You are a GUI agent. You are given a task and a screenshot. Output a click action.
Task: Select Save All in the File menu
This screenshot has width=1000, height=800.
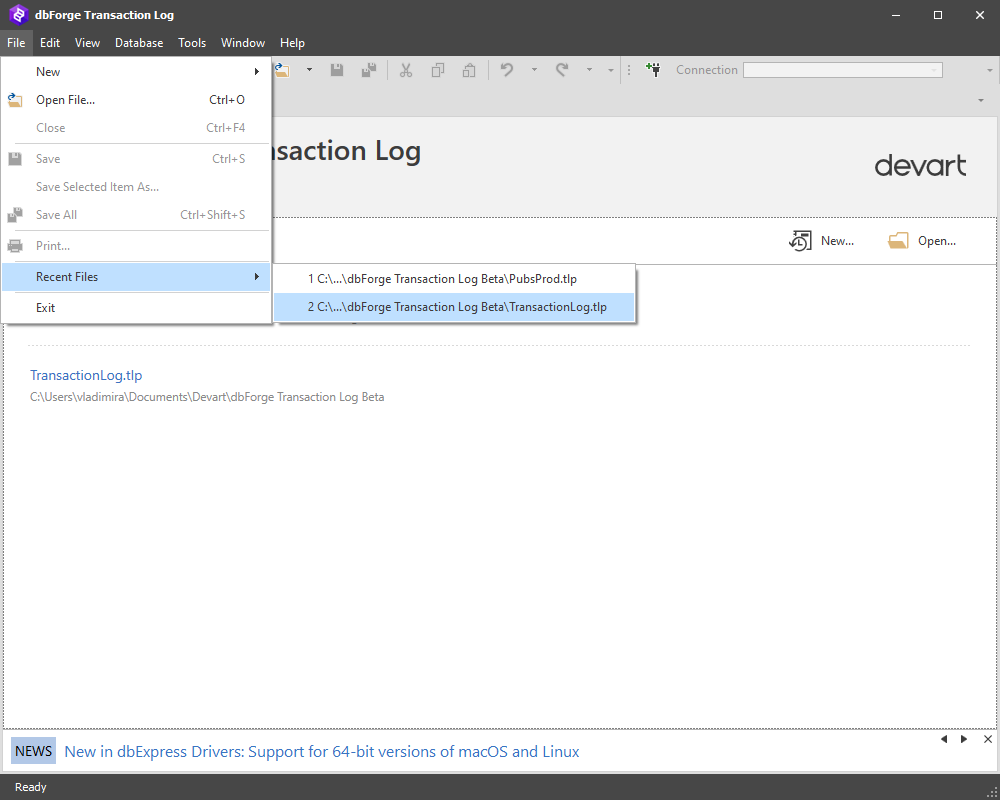pyautogui.click(x=136, y=215)
